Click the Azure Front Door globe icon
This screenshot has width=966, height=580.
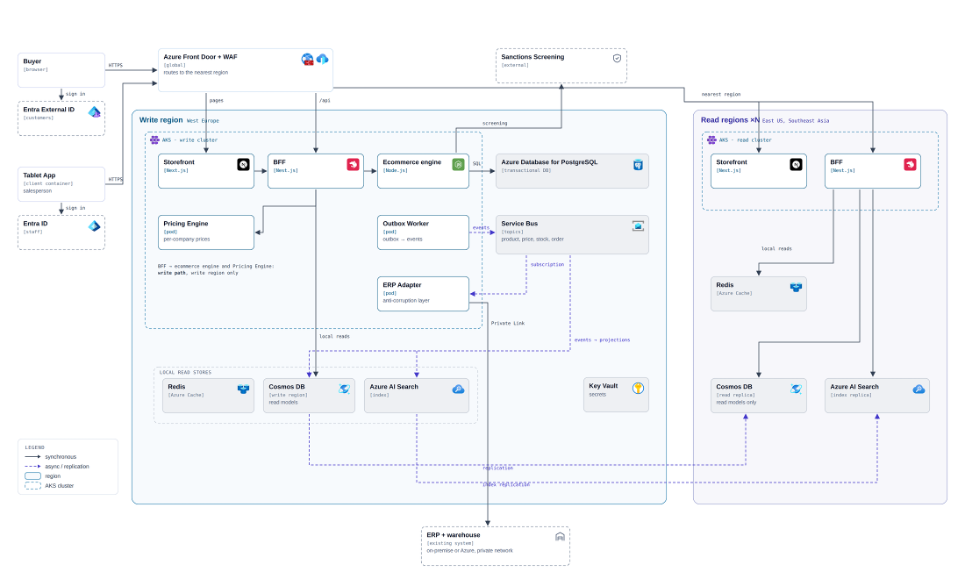click(307, 59)
